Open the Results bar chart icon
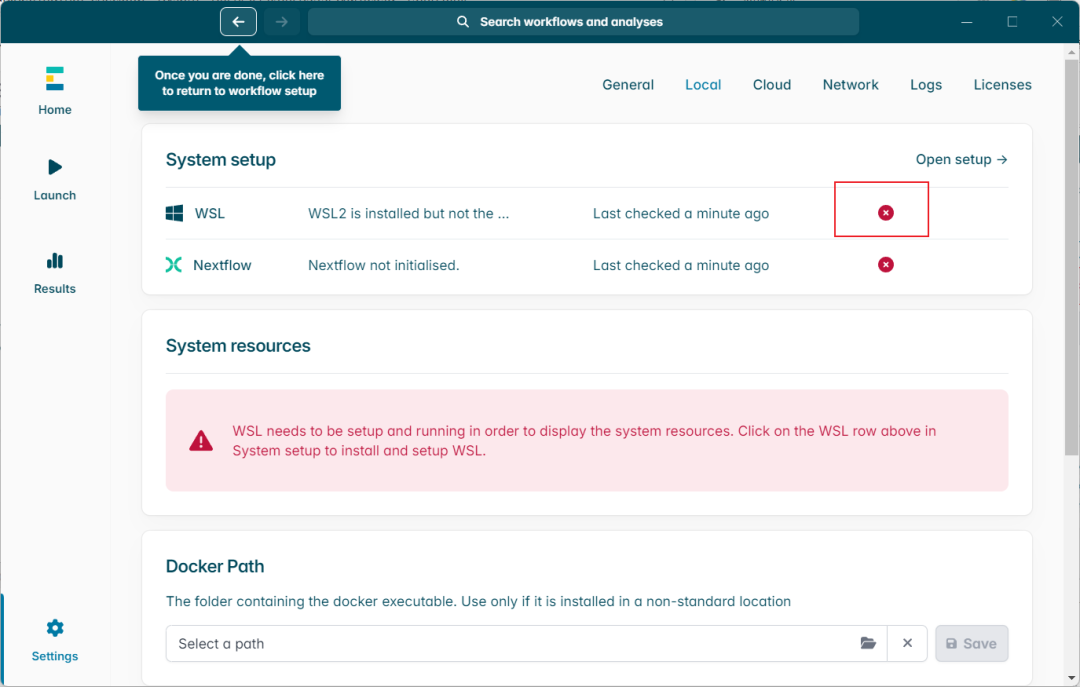1080x687 pixels. (55, 261)
